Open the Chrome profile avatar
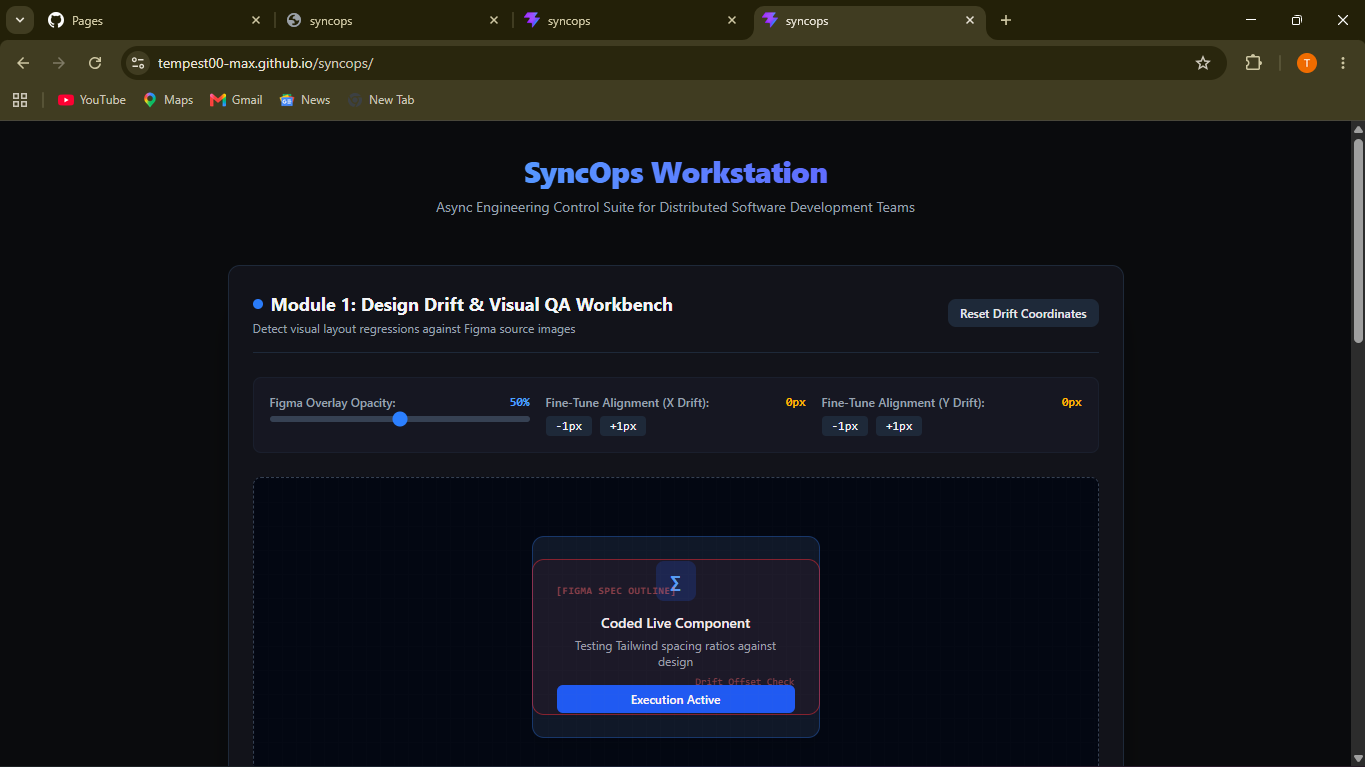1365x767 pixels. (1307, 63)
